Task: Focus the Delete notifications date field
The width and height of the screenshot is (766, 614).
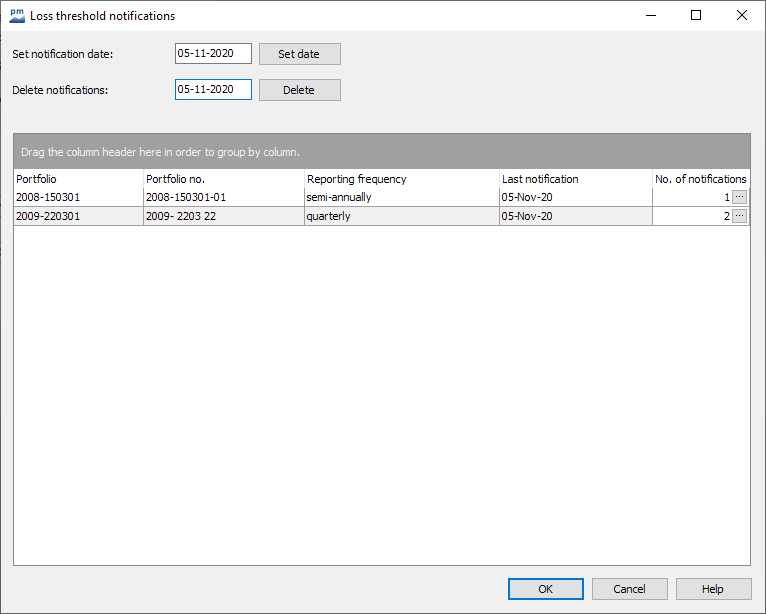Action: click(212, 90)
